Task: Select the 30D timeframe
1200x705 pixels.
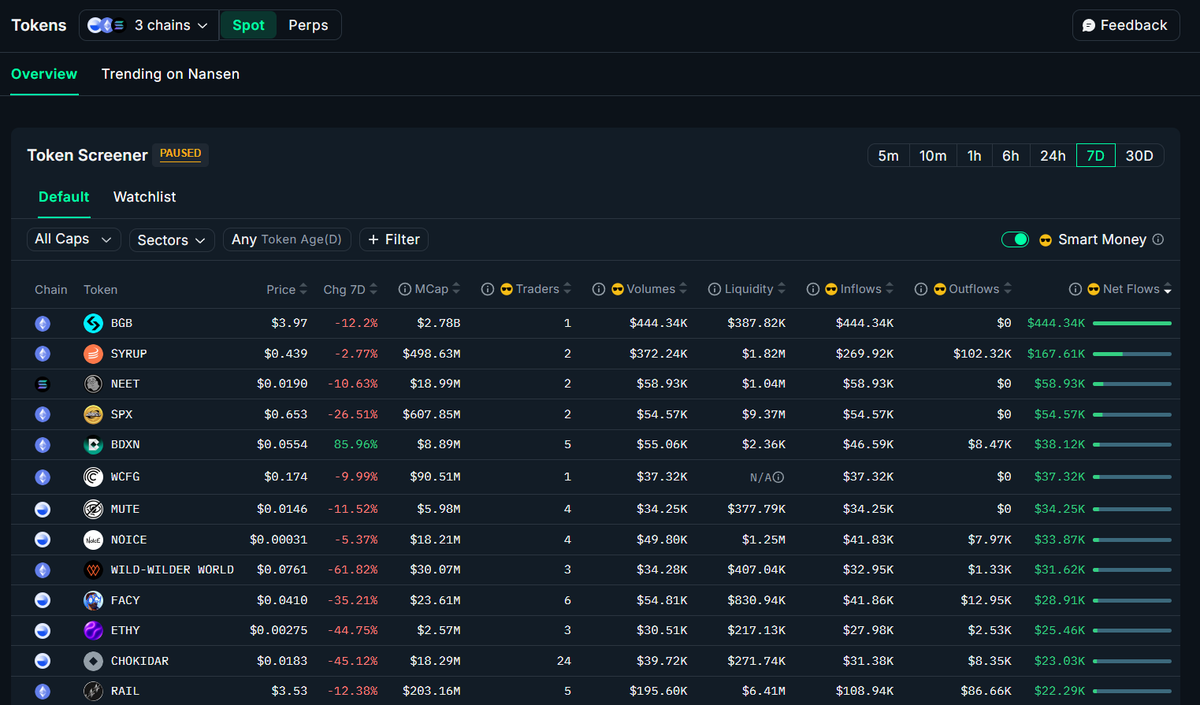Action: point(1140,156)
